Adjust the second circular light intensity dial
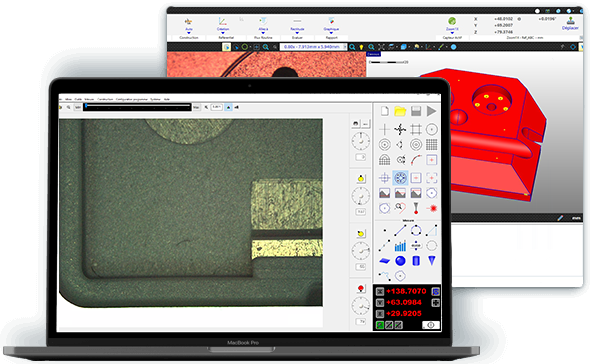The height and width of the screenshot is (364, 590). click(x=361, y=196)
